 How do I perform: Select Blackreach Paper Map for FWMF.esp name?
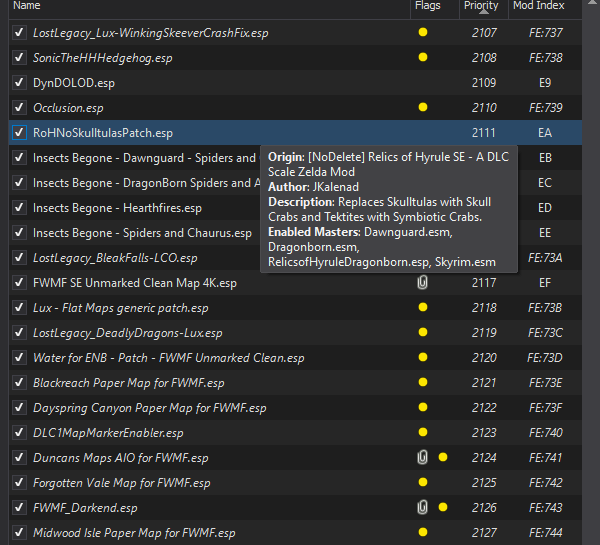(x=129, y=383)
